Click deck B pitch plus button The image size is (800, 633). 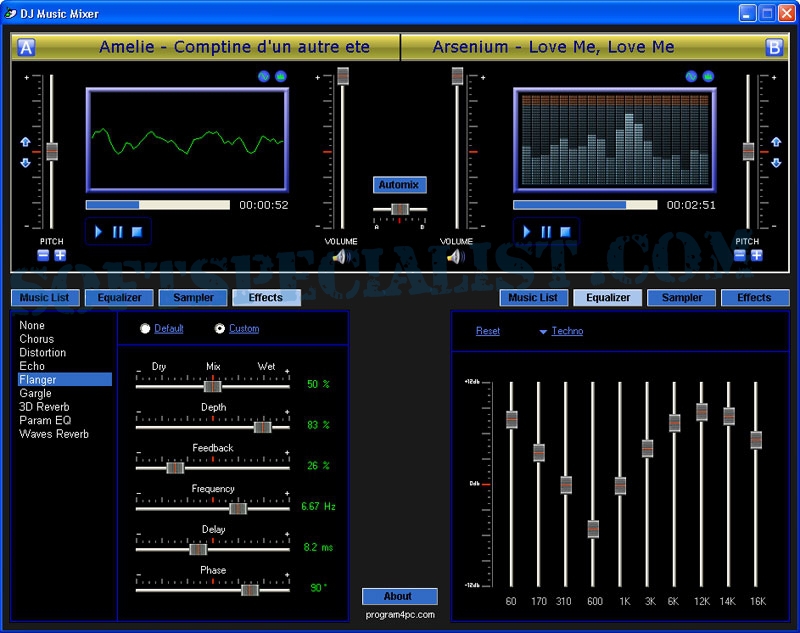[757, 255]
